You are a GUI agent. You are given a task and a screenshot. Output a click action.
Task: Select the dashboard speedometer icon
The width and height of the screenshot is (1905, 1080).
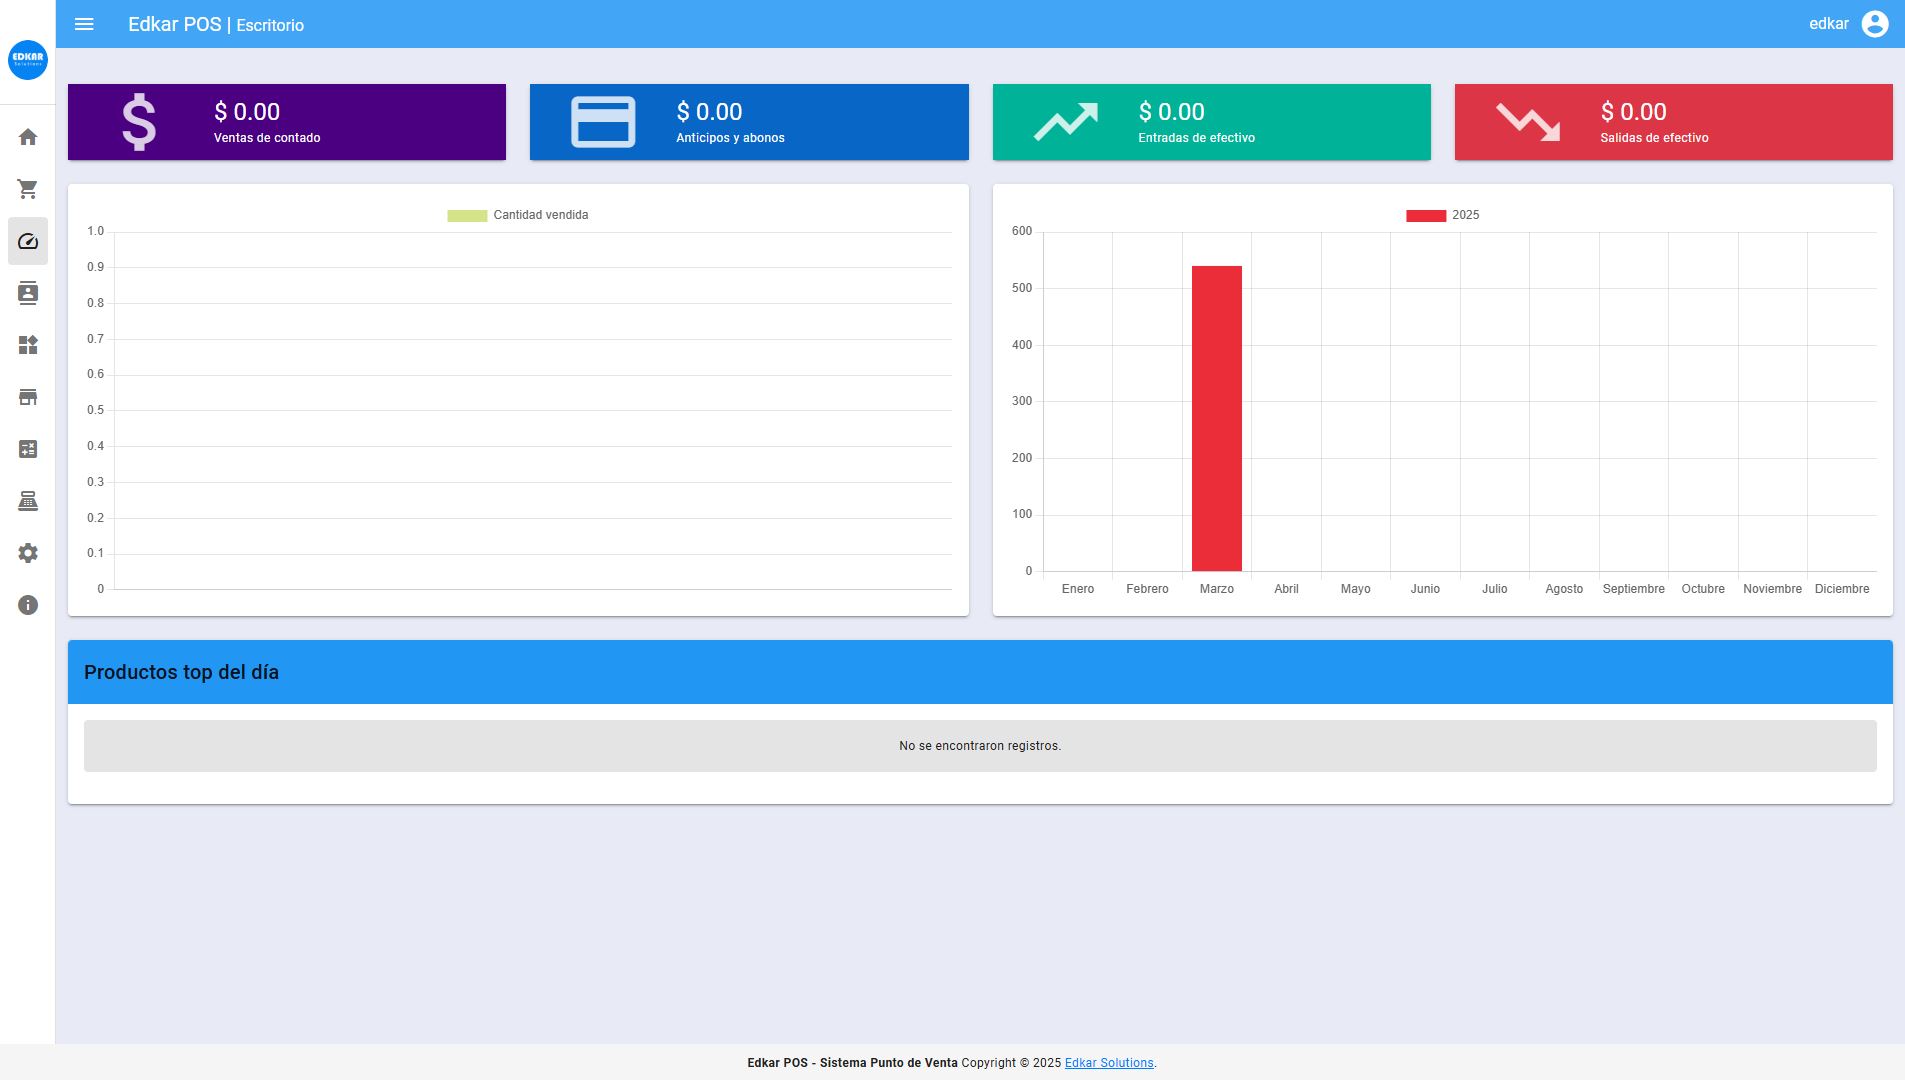[28, 241]
